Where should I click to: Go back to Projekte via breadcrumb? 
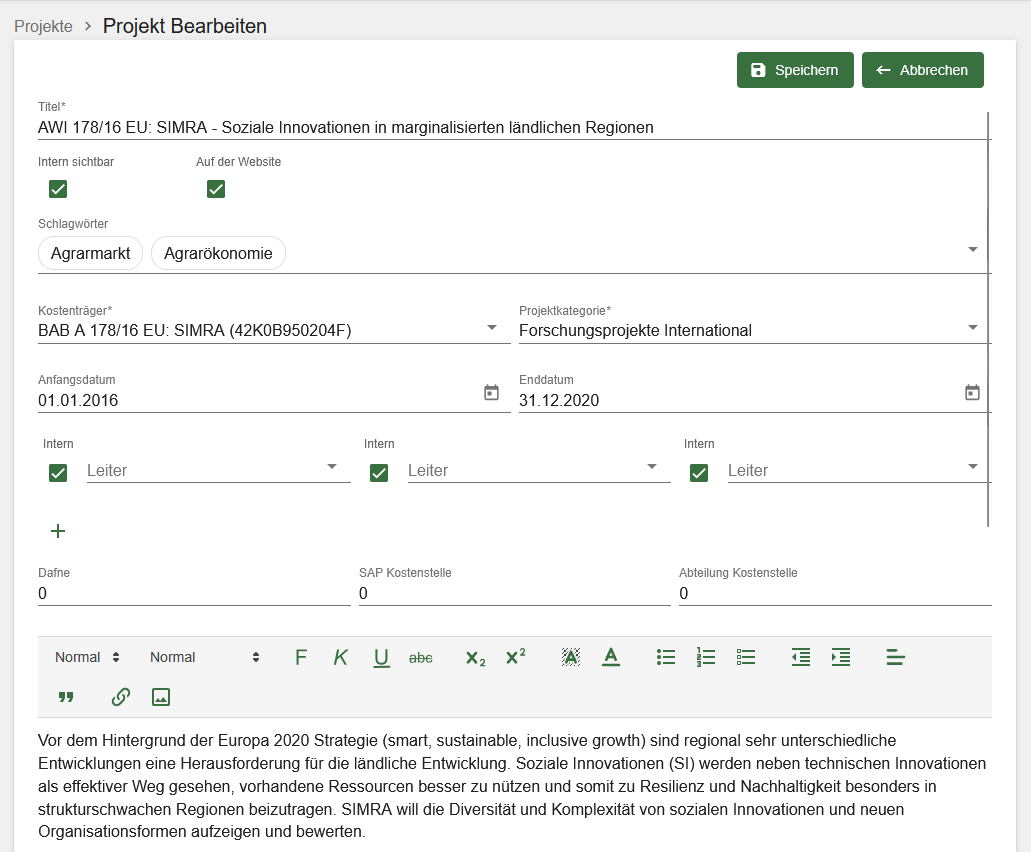(x=43, y=26)
